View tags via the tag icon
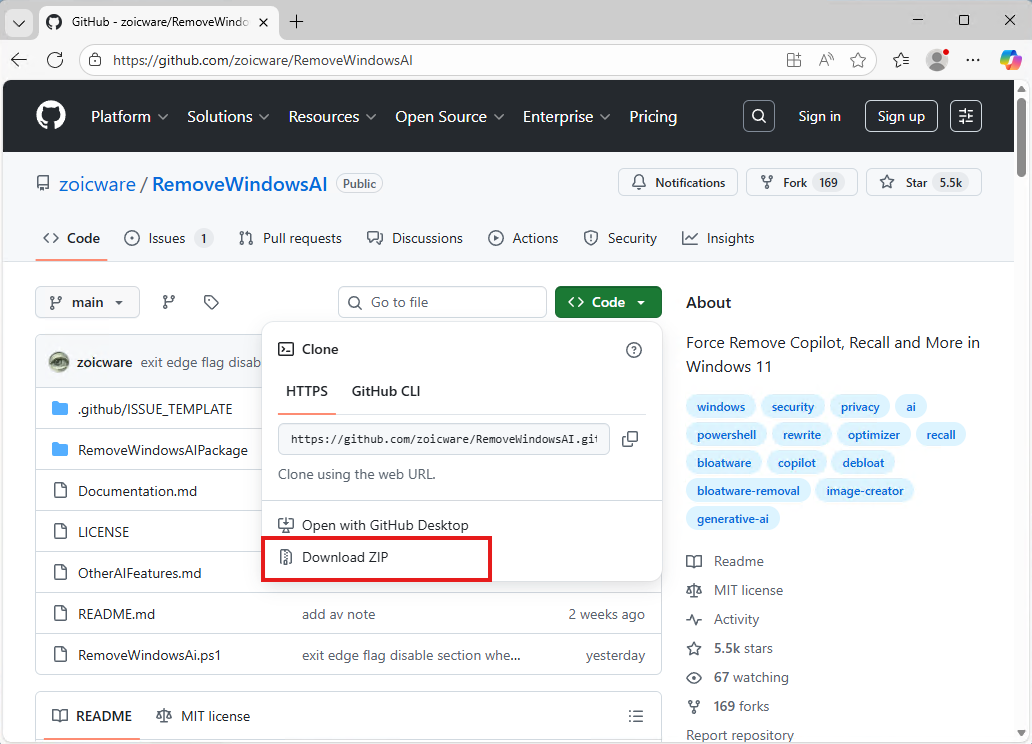This screenshot has height=744, width=1032. 211,302
